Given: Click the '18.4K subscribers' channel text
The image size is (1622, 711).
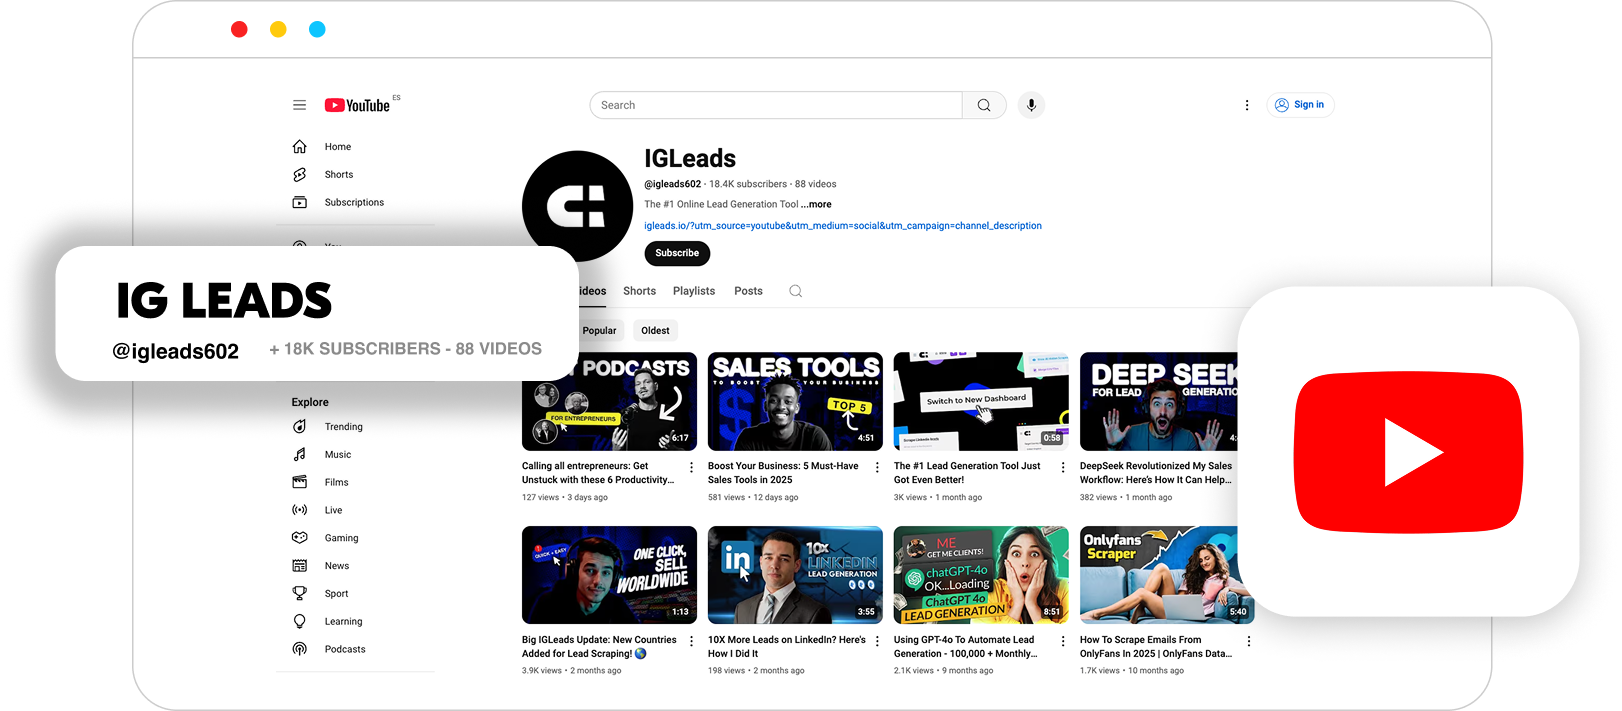Looking at the screenshot, I should pyautogui.click(x=748, y=184).
